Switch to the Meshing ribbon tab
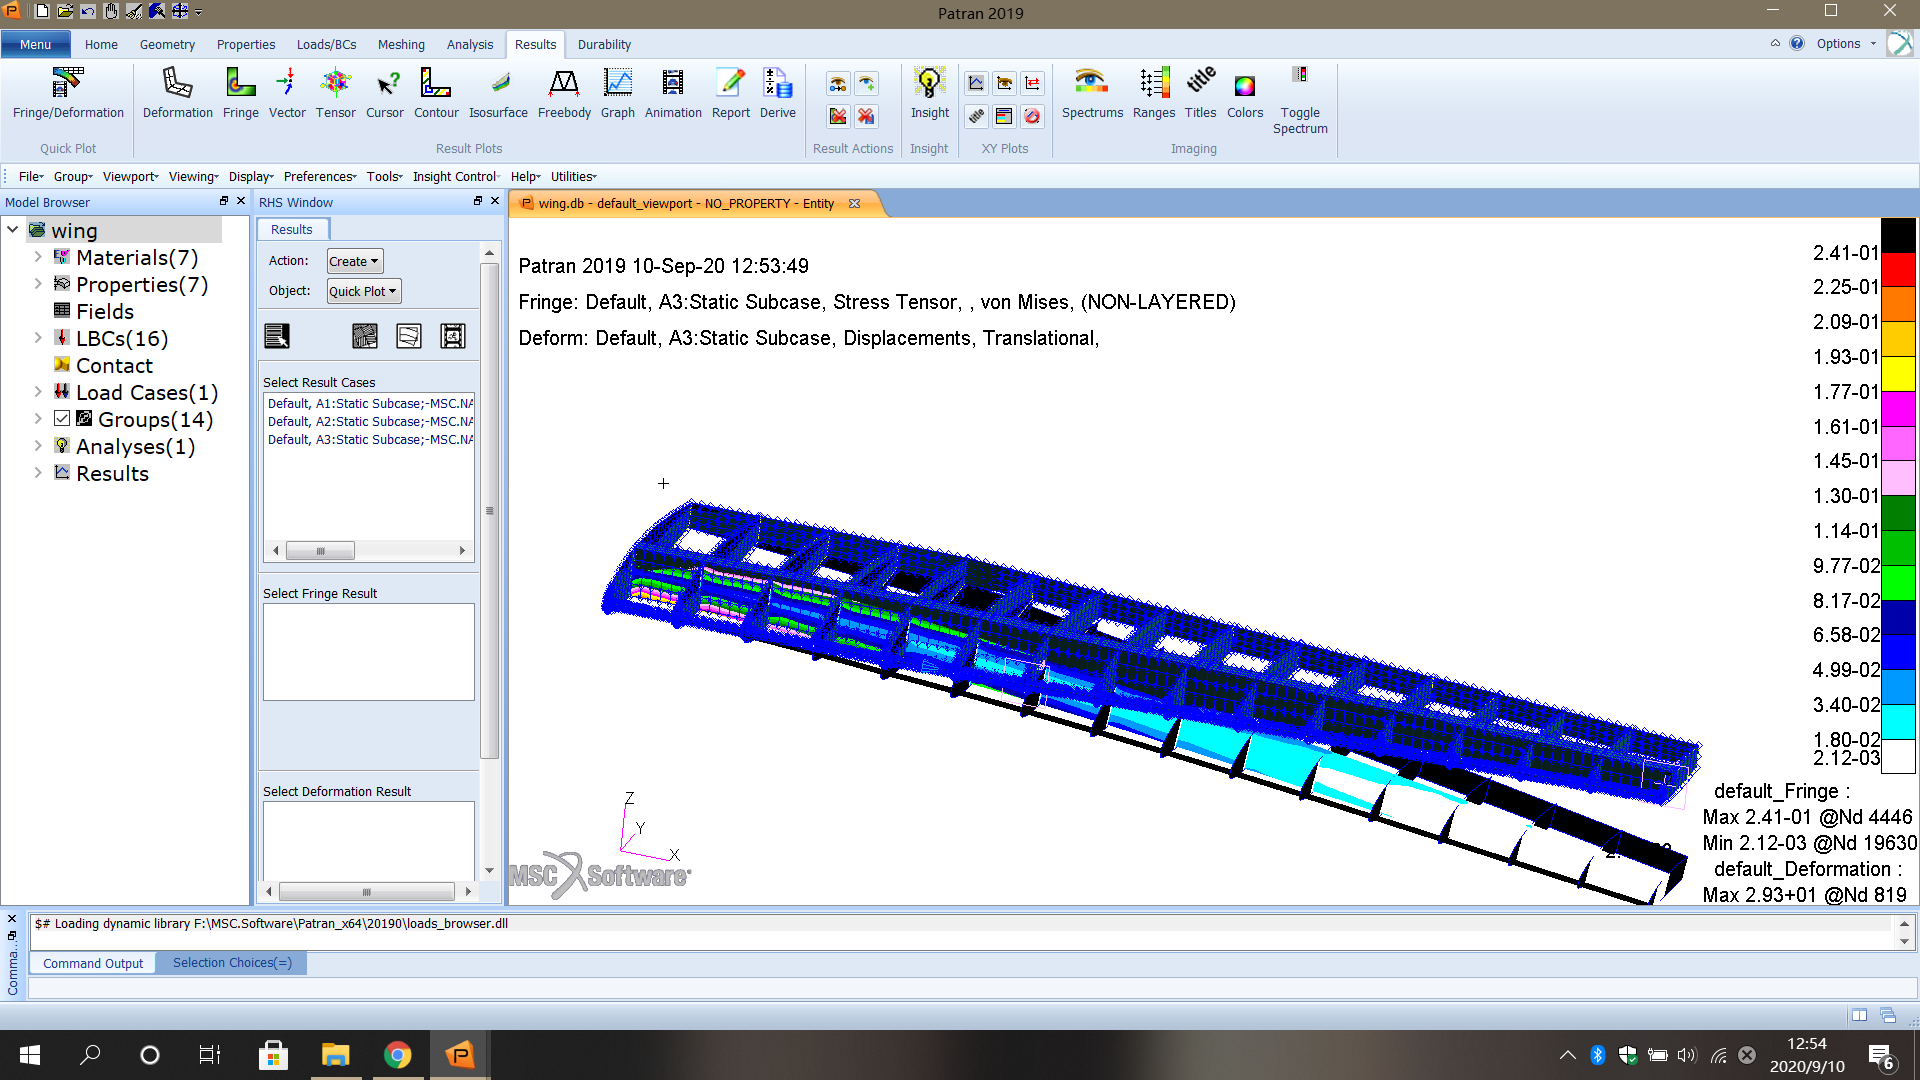 (400, 44)
